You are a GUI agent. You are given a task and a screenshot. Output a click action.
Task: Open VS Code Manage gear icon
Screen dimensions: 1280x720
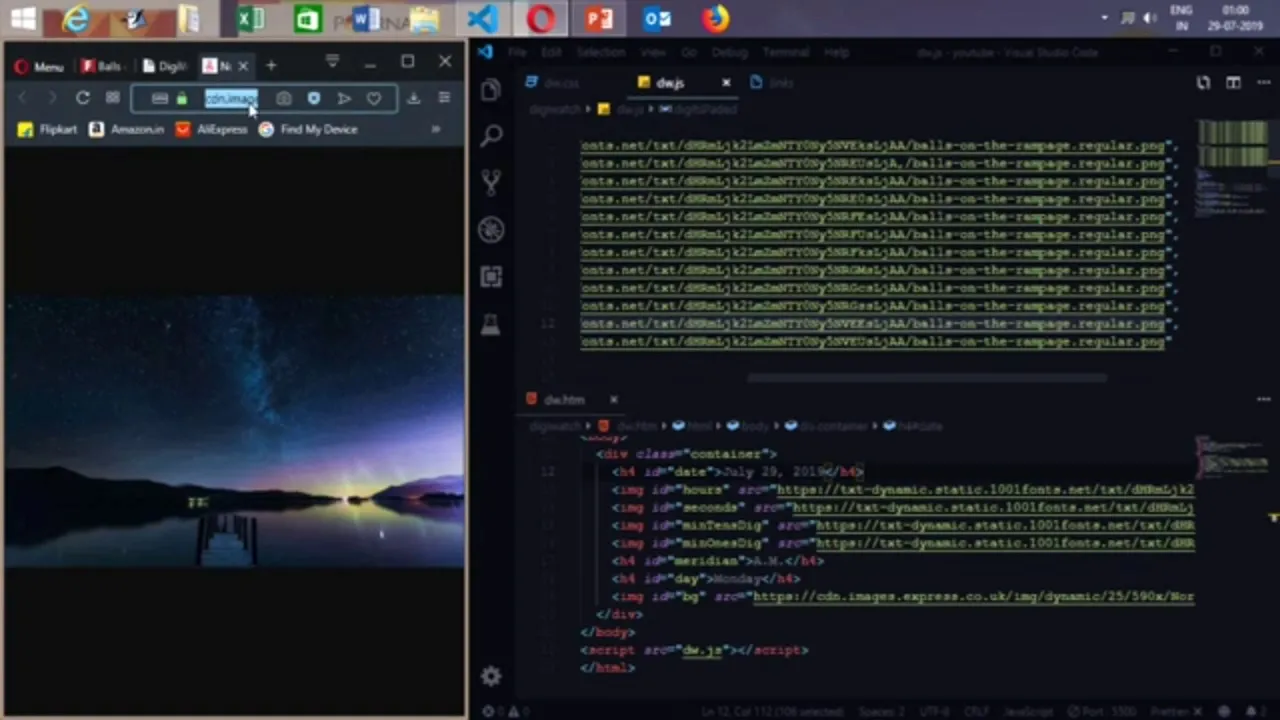(490, 677)
